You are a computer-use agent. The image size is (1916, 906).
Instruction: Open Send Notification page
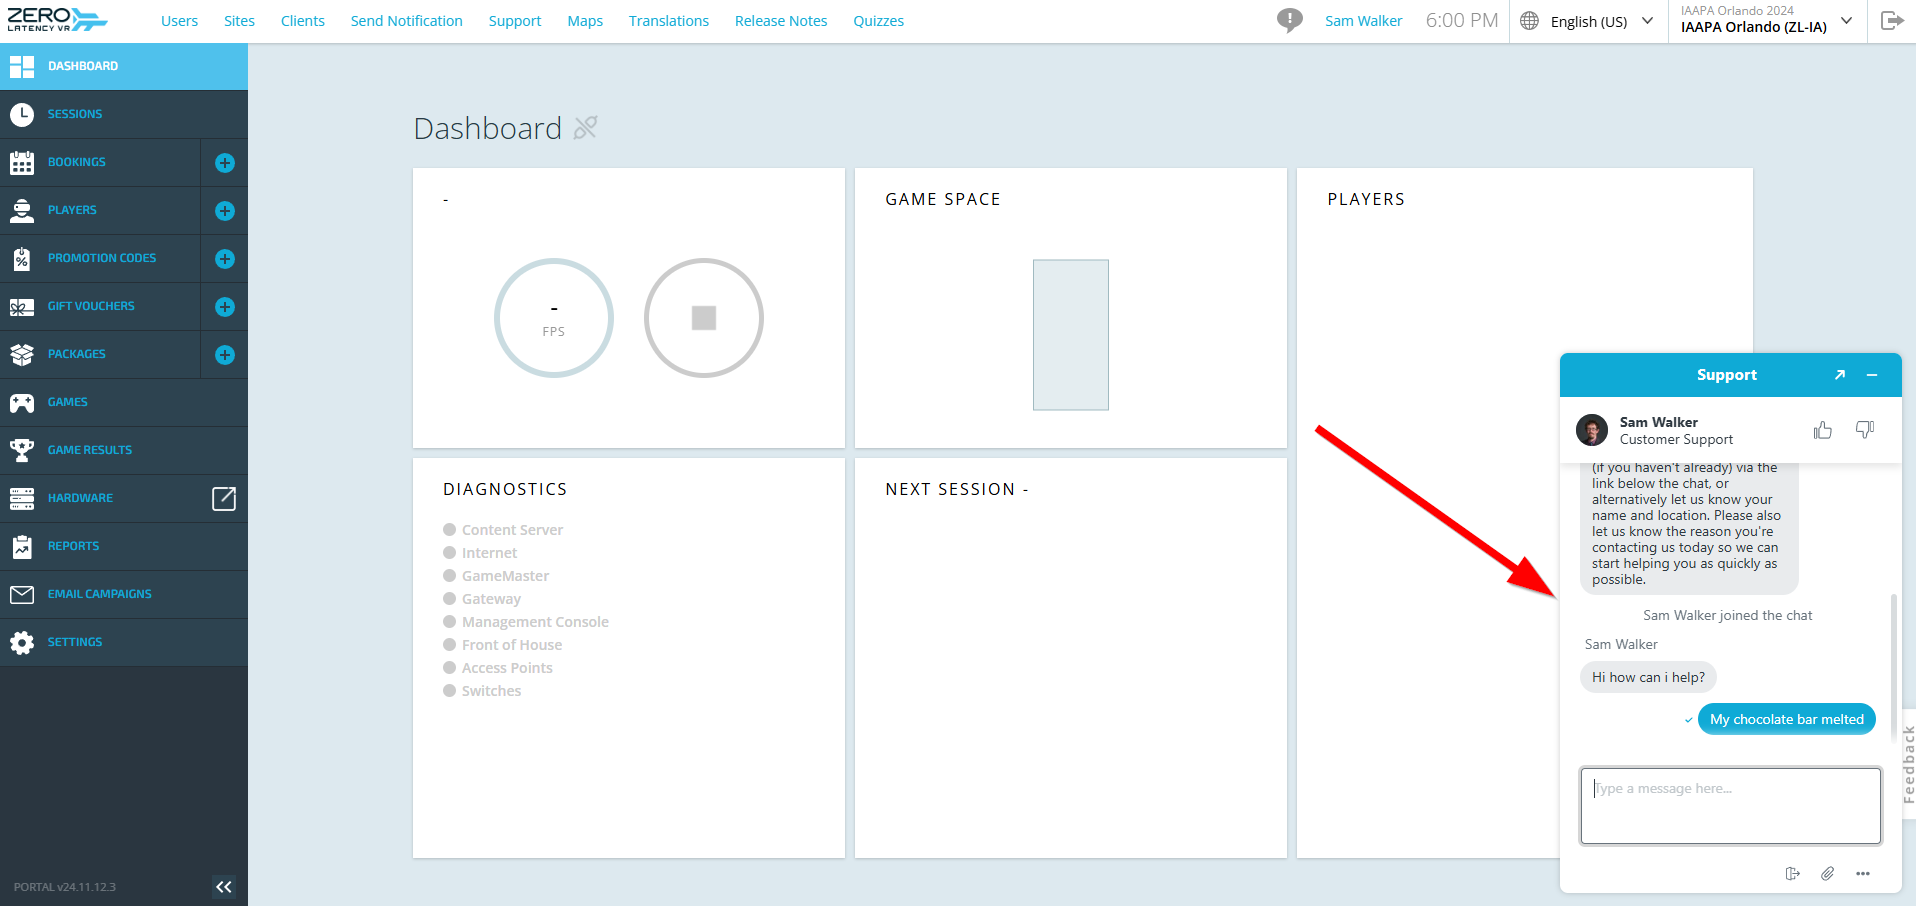click(x=407, y=21)
